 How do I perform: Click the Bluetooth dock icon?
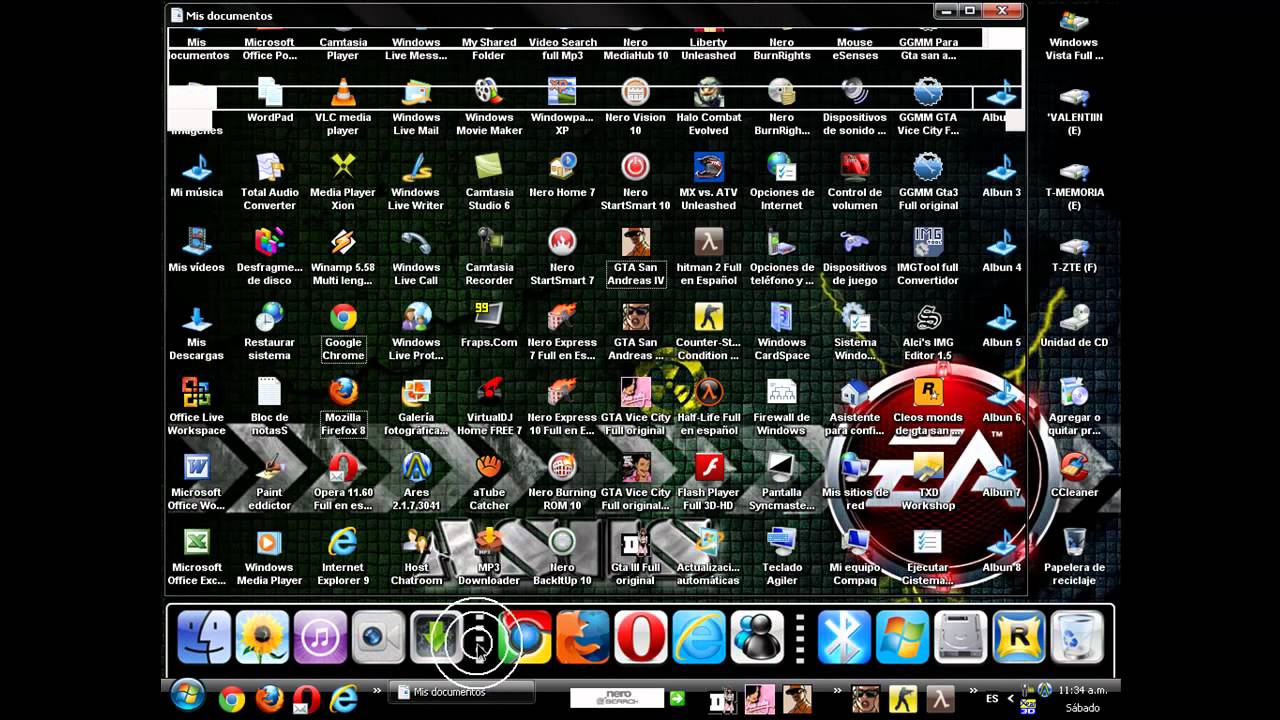[844, 637]
